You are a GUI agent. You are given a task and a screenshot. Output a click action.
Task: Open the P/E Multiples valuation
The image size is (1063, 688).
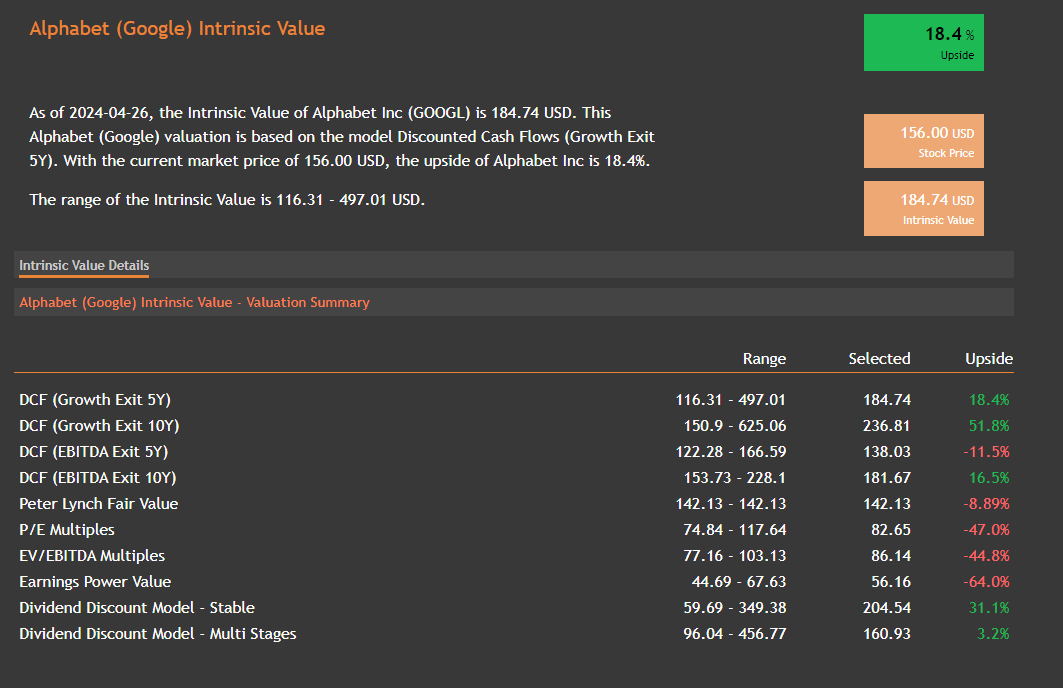pyautogui.click(x=67, y=530)
